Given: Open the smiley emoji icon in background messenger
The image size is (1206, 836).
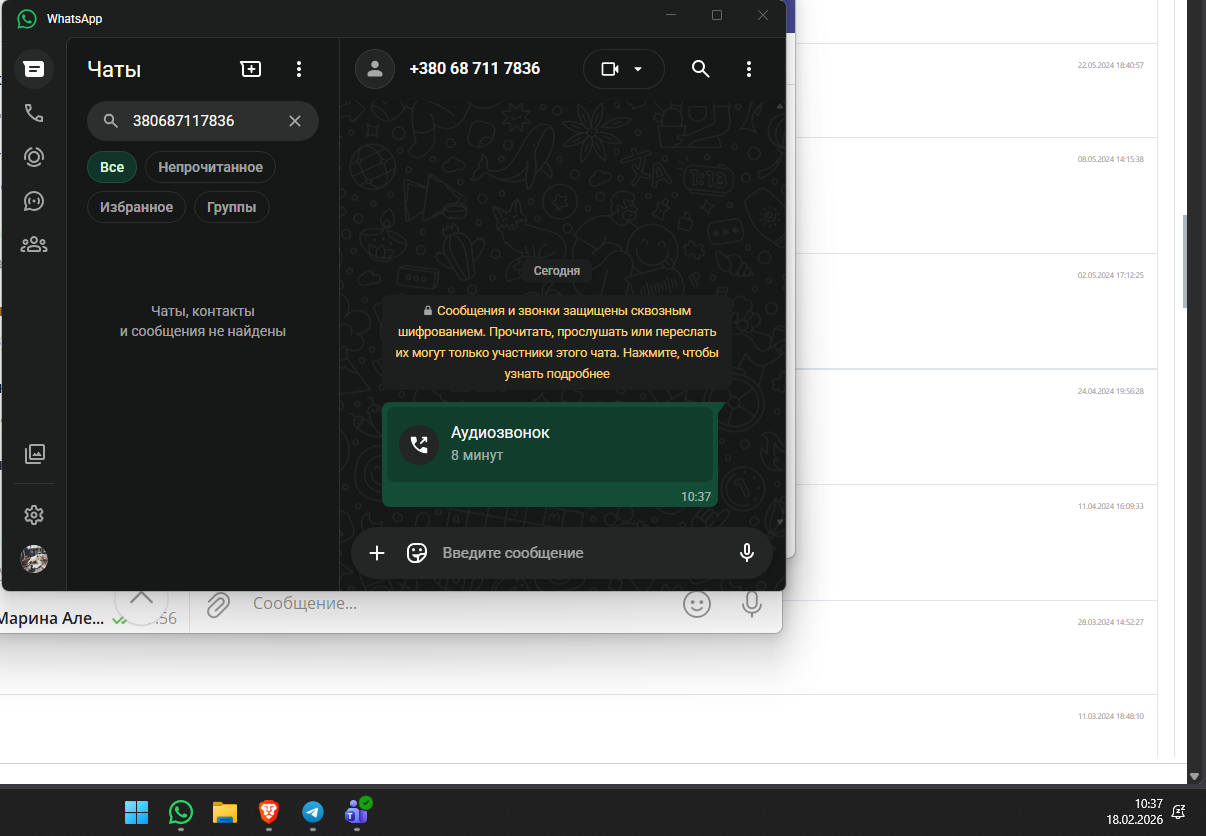Looking at the screenshot, I should 697,604.
